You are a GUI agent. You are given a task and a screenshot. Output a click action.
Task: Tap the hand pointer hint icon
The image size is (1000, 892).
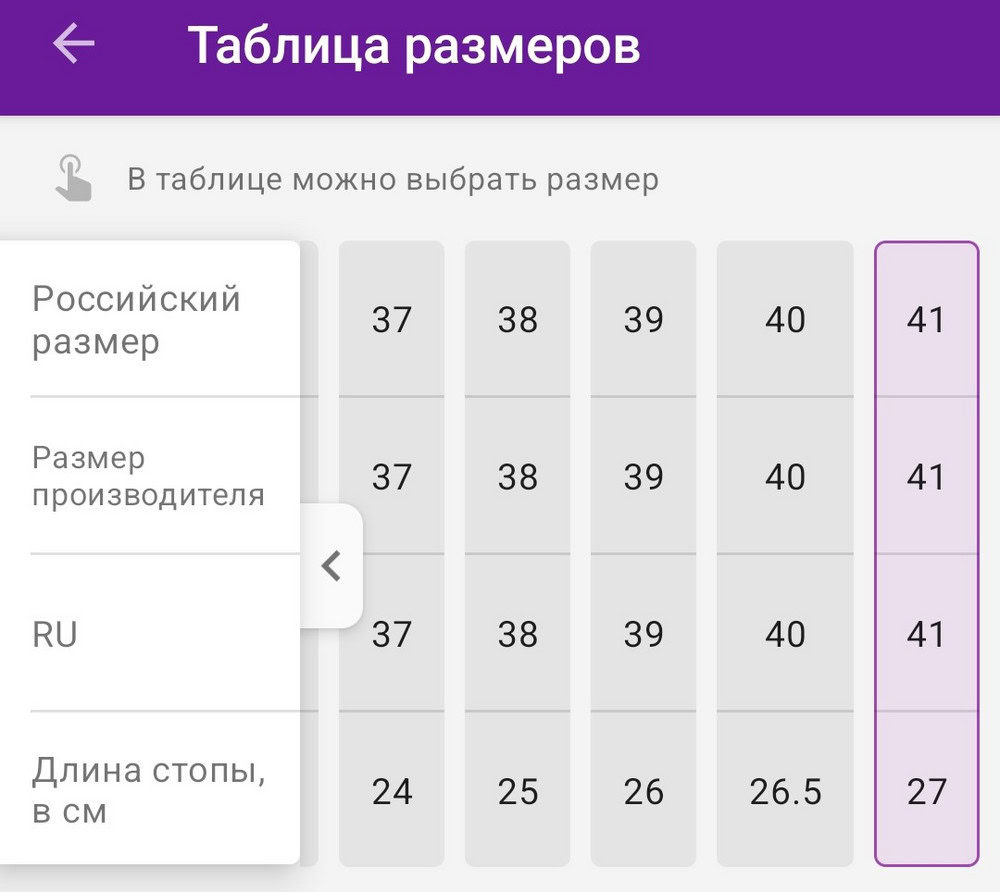[x=73, y=179]
